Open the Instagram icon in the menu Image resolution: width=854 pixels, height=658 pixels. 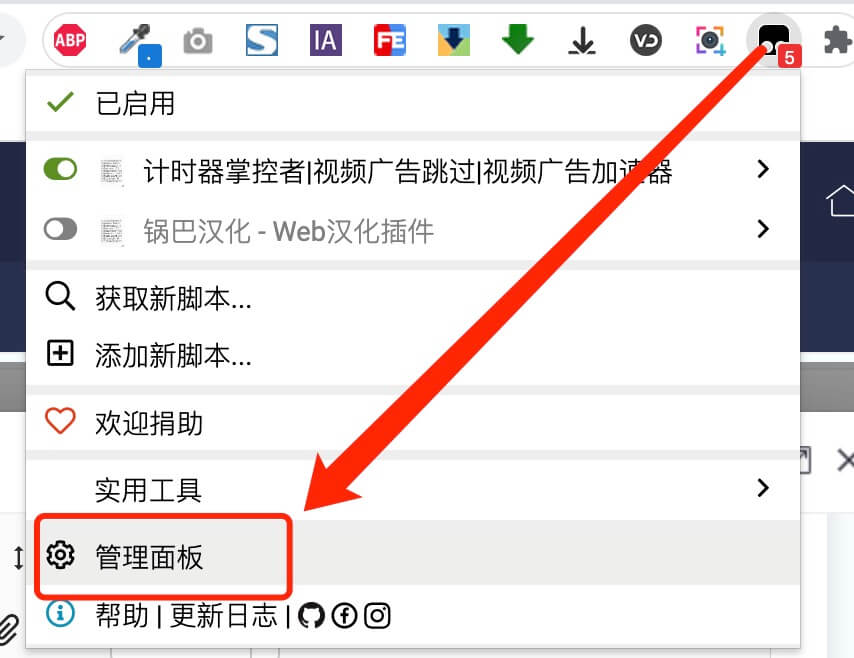tap(377, 617)
